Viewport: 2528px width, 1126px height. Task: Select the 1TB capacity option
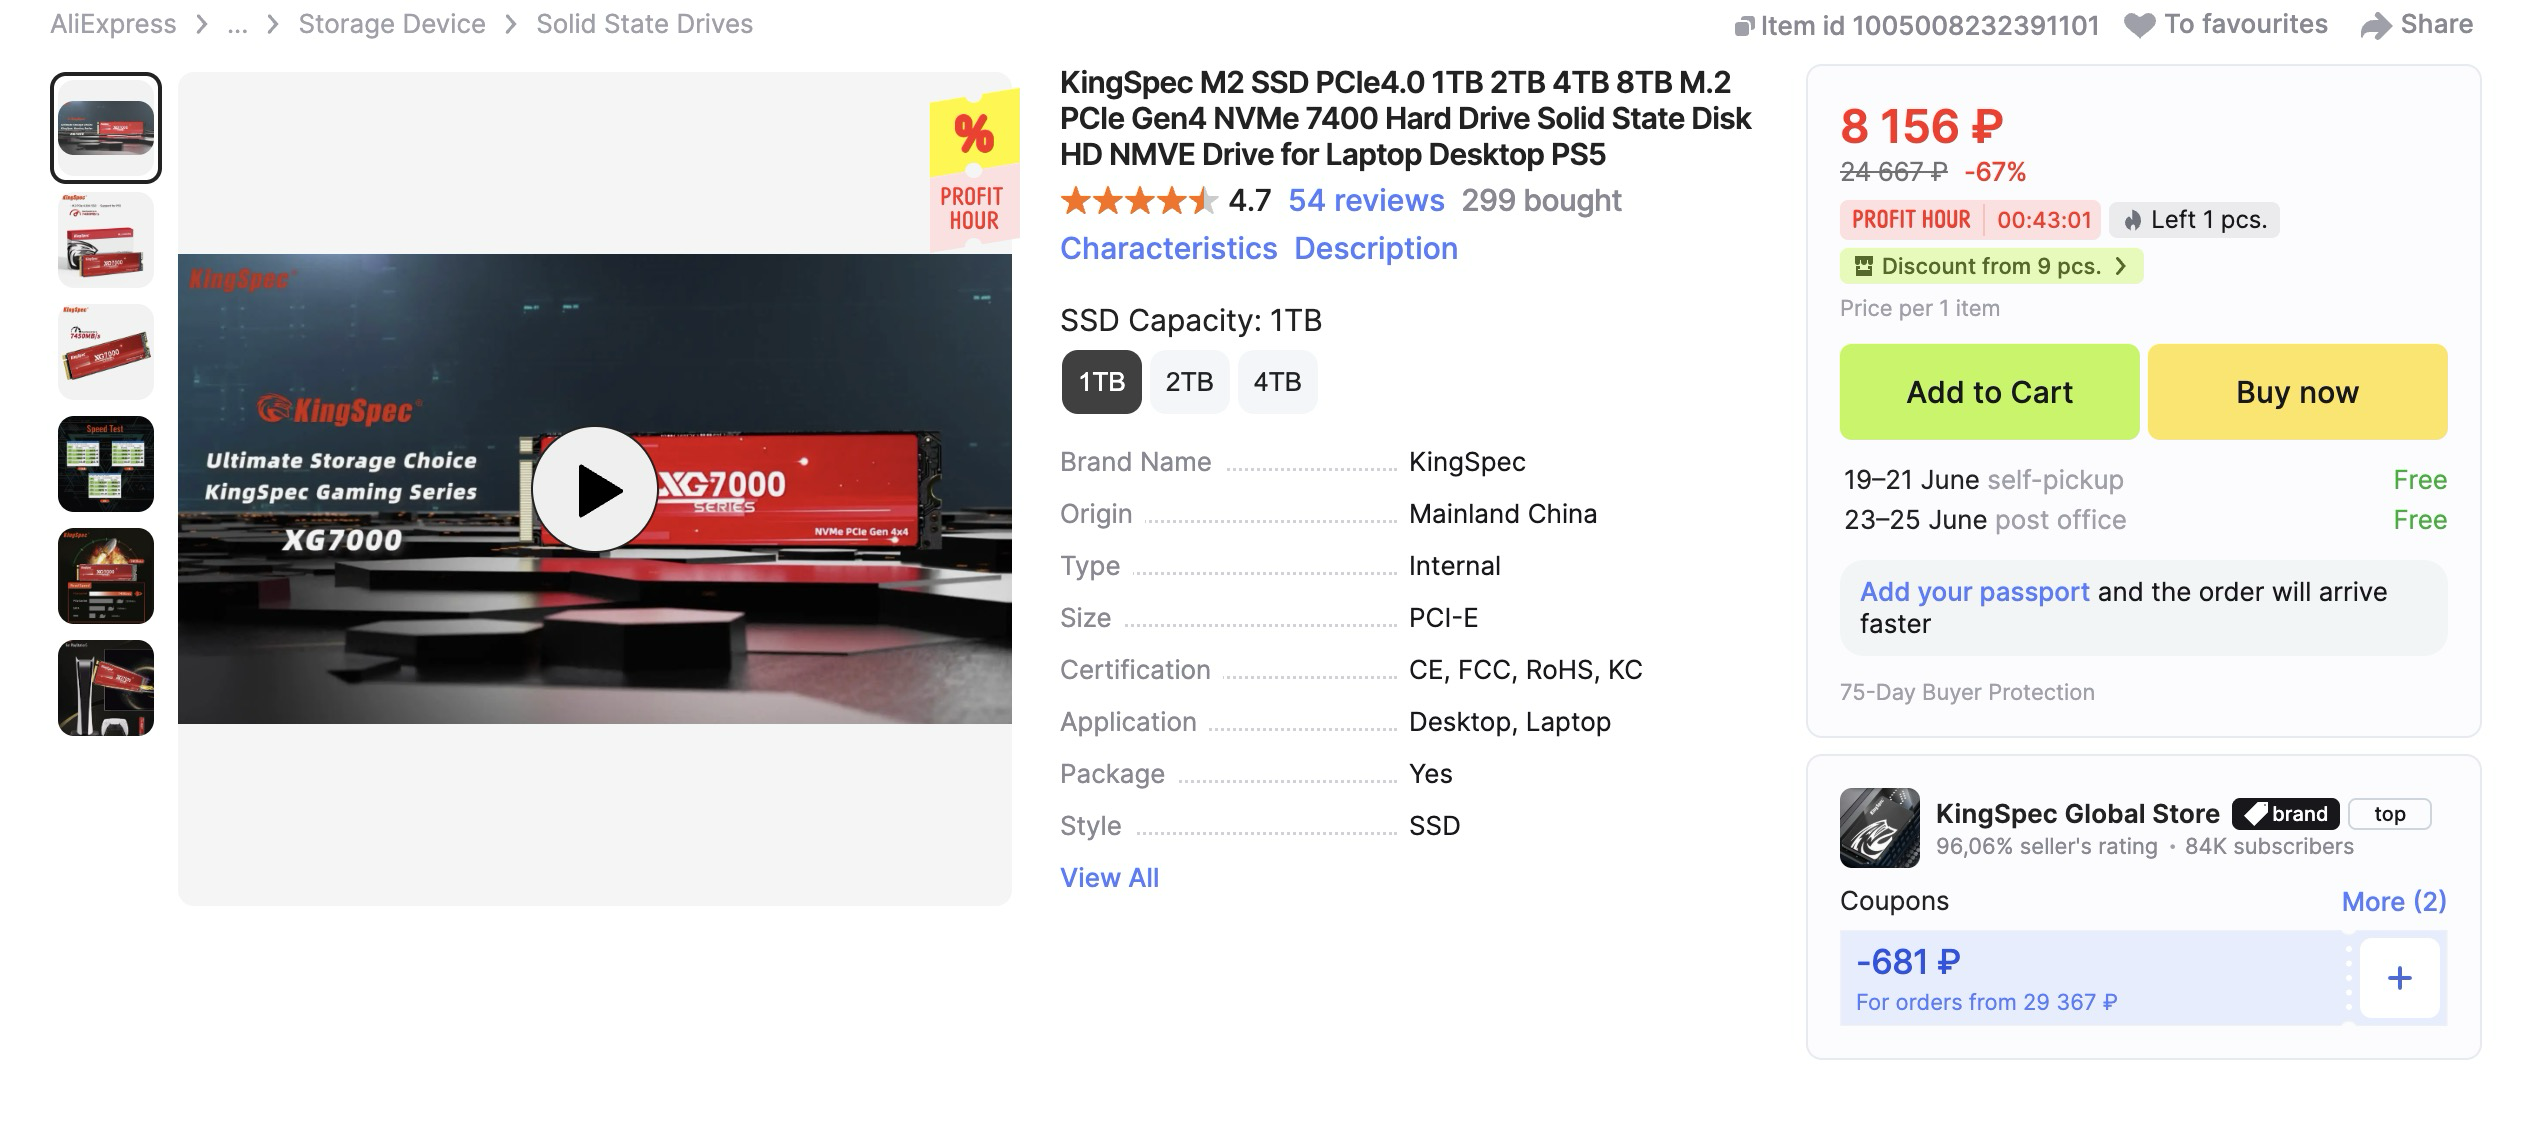tap(1101, 382)
